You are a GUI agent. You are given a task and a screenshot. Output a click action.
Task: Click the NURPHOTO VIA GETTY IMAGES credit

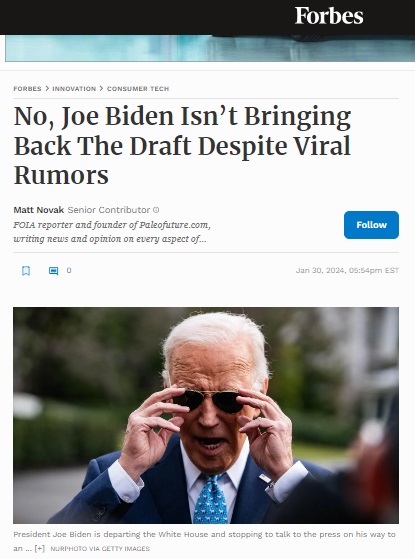click(x=100, y=549)
